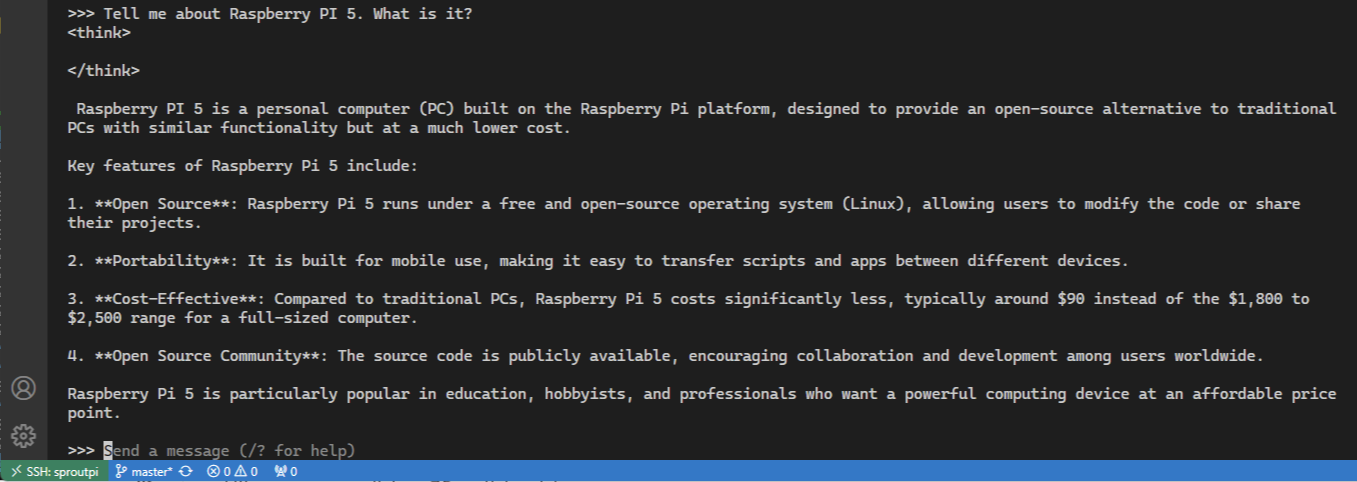
Task: Open the master* git branch picker
Action: tap(144, 471)
